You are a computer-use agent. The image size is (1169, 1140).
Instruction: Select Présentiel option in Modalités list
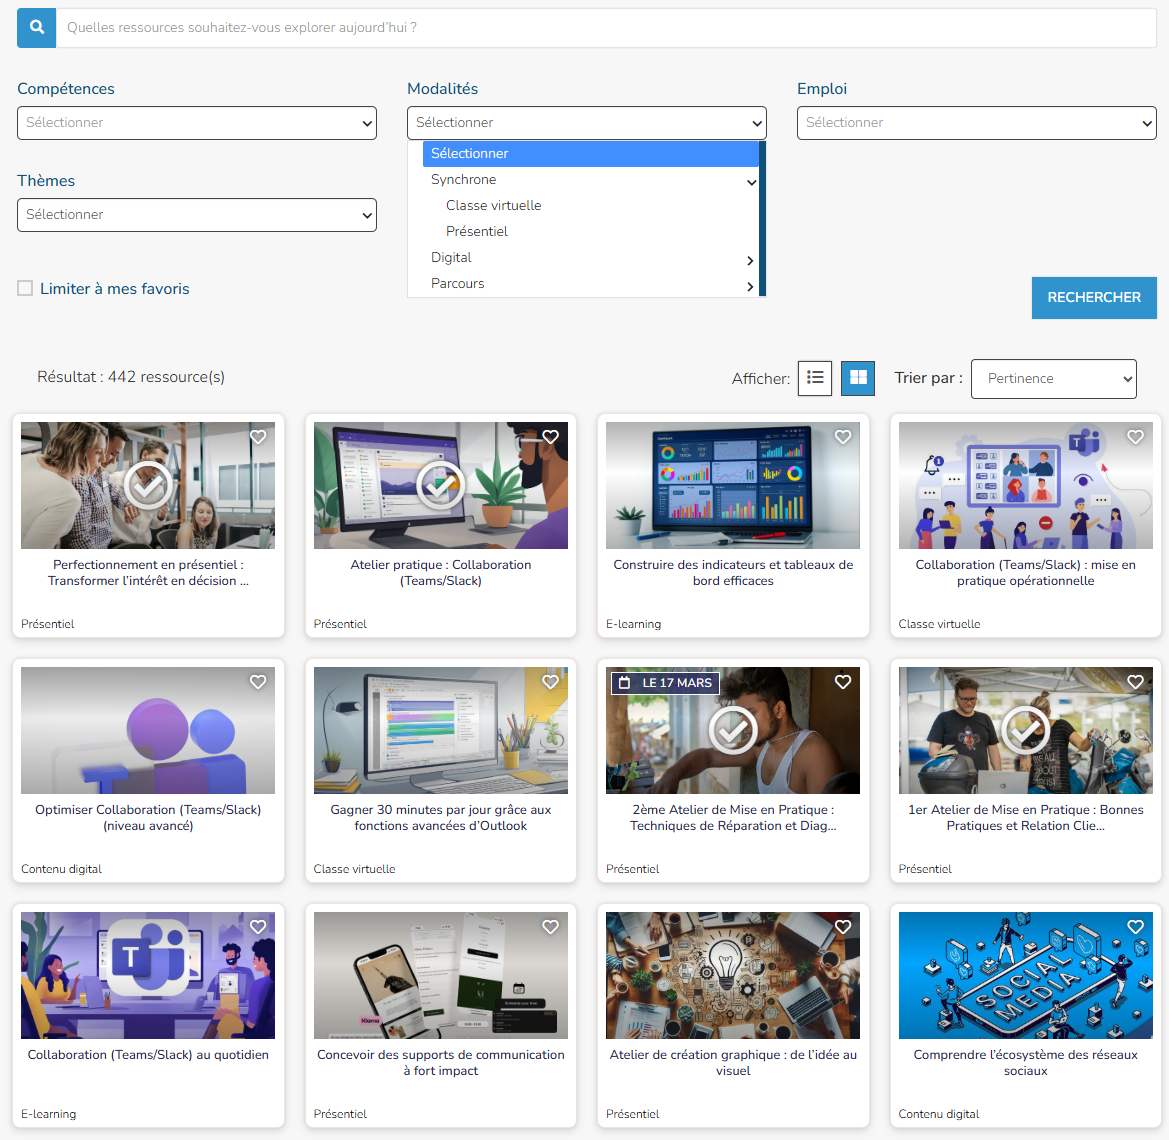(476, 232)
